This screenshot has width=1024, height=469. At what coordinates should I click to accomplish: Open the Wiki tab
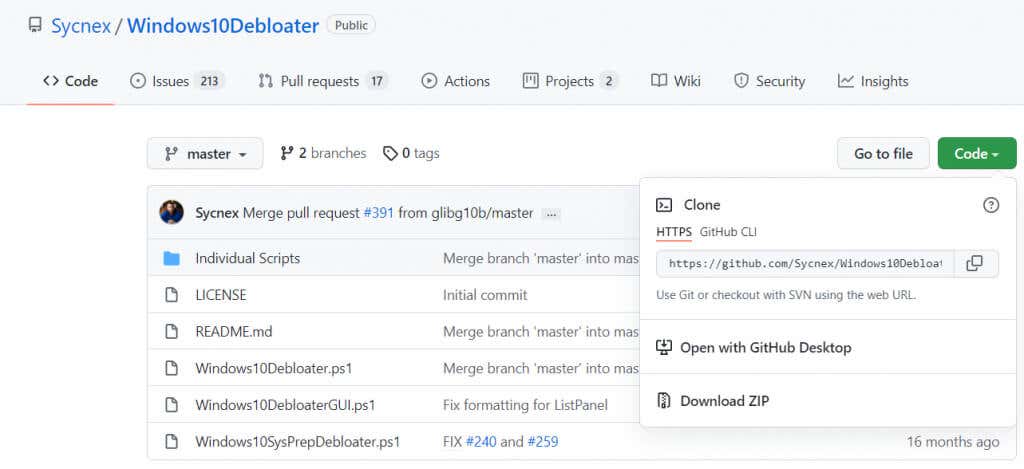tap(676, 81)
